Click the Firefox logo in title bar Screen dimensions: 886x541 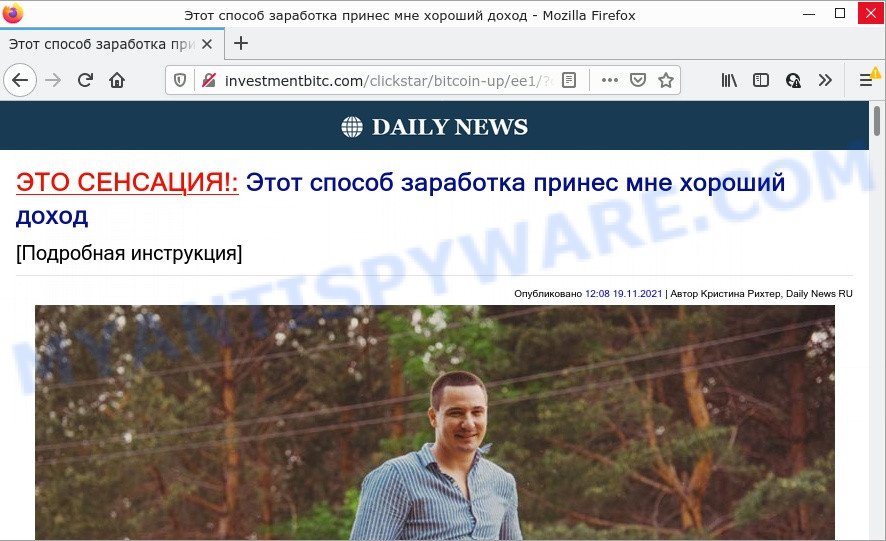[12, 14]
